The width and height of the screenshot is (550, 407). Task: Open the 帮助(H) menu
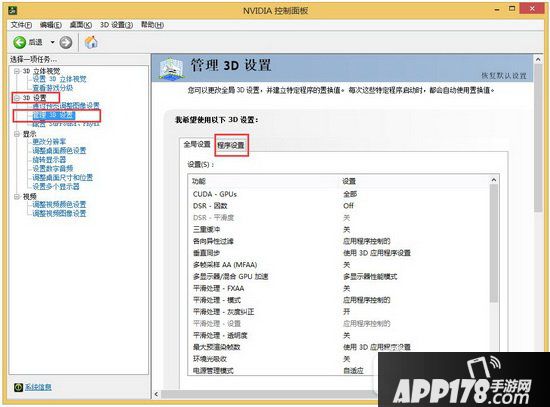tap(152, 25)
